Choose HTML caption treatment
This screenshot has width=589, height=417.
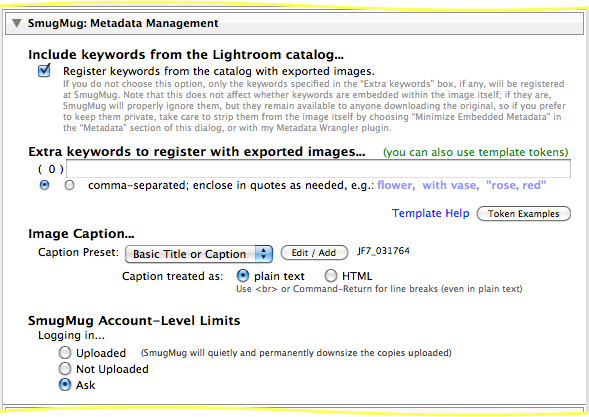pyautogui.click(x=330, y=276)
